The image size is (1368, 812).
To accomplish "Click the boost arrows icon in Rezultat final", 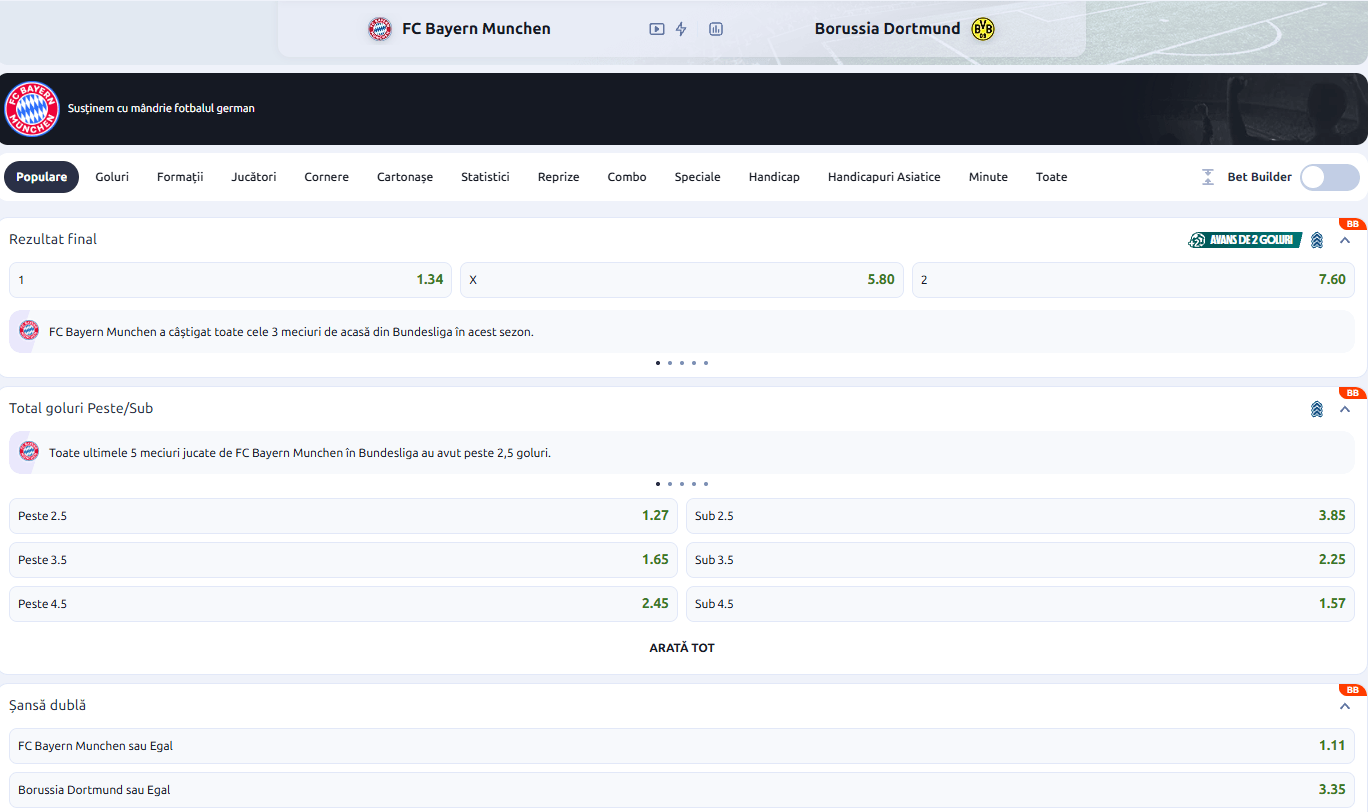I will [x=1317, y=240].
